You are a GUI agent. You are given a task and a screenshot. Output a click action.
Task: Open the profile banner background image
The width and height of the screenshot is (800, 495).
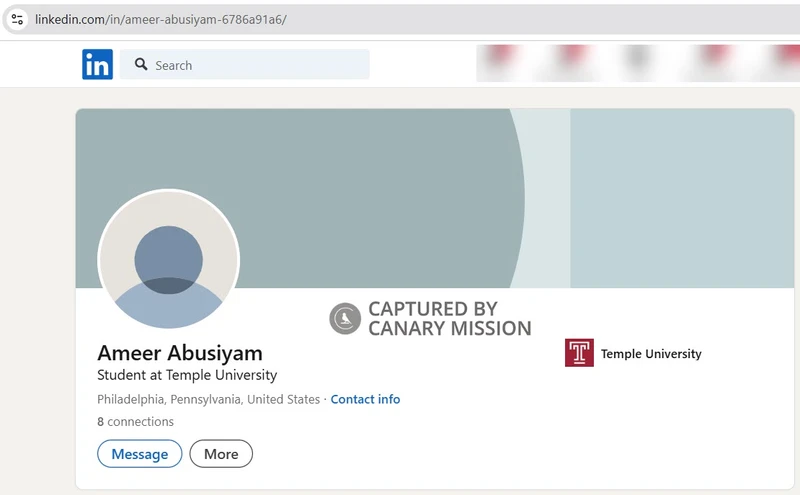pos(435,198)
